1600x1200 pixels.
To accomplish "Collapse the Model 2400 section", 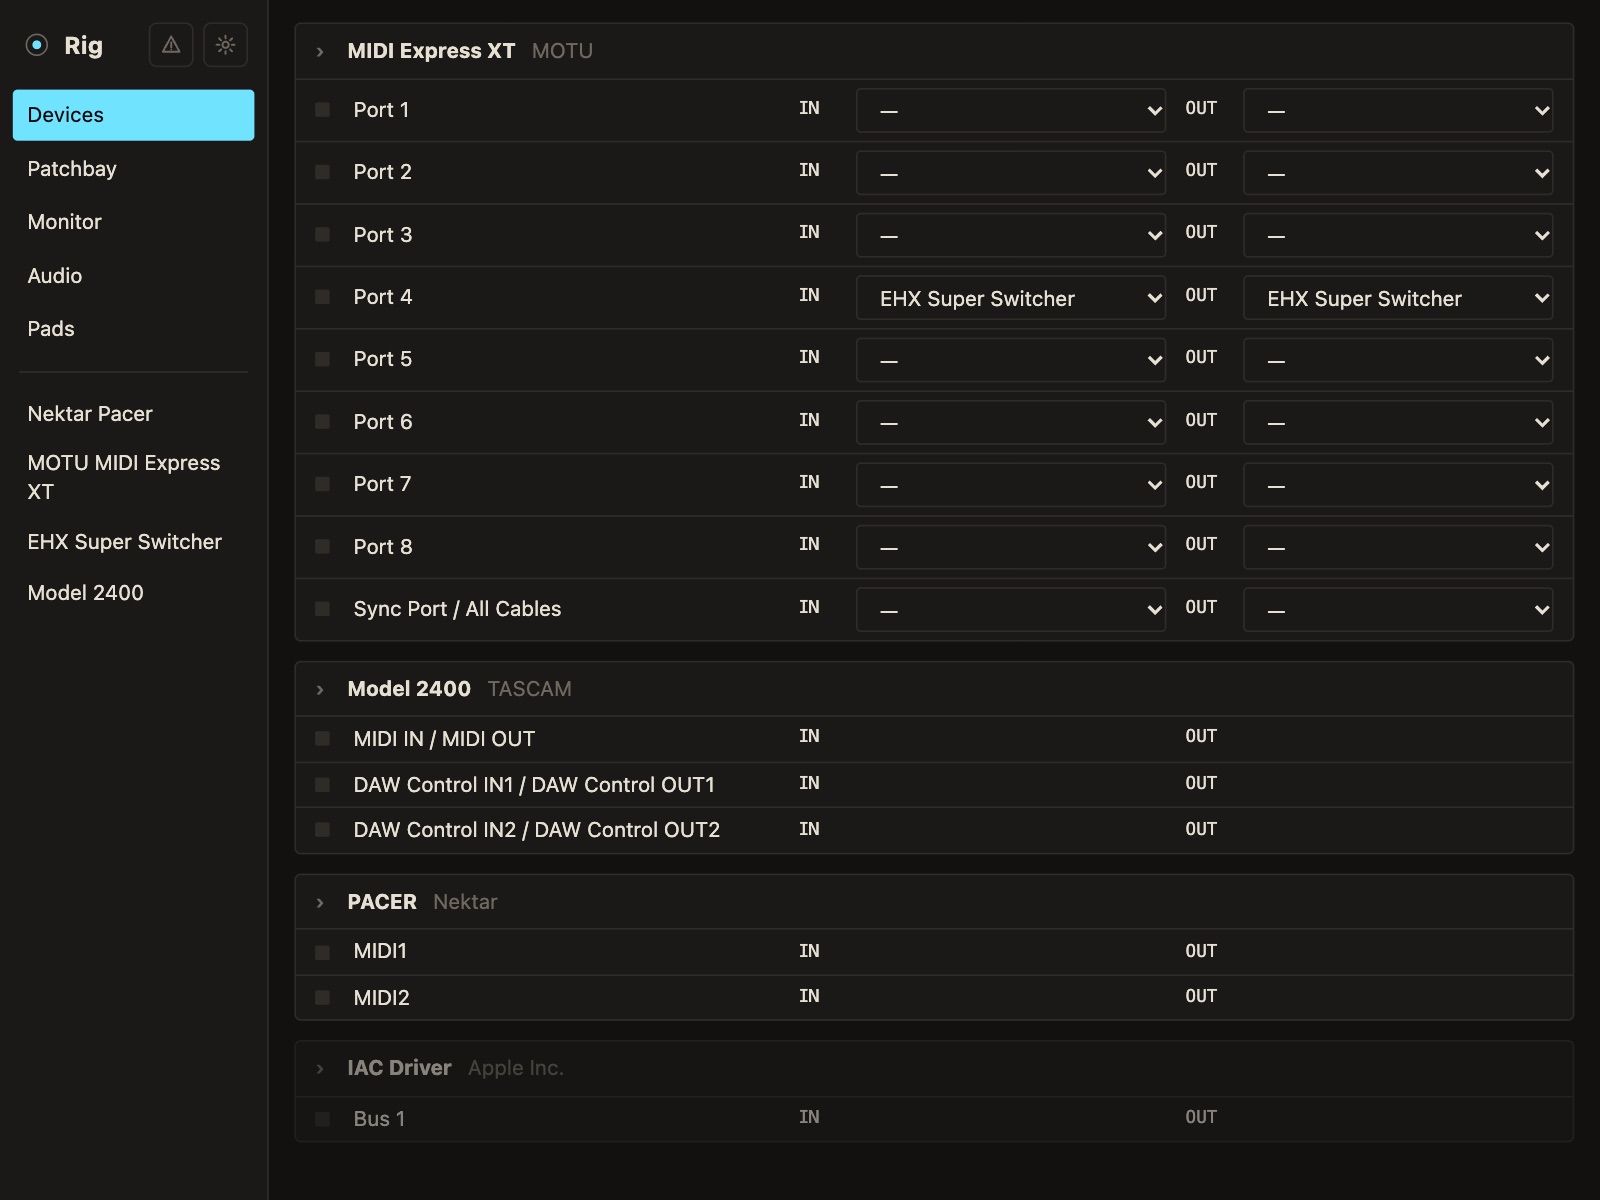I will (320, 689).
